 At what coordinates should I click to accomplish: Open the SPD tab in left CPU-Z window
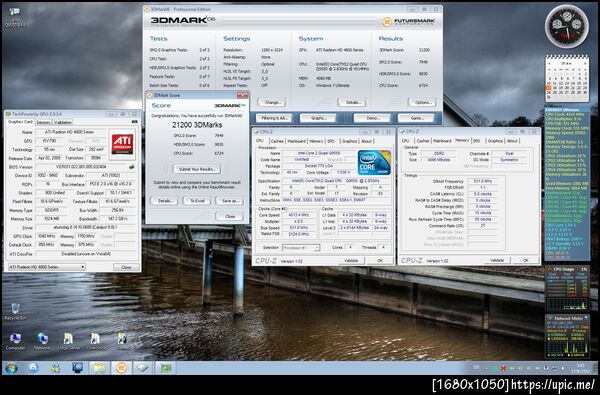pos(331,141)
